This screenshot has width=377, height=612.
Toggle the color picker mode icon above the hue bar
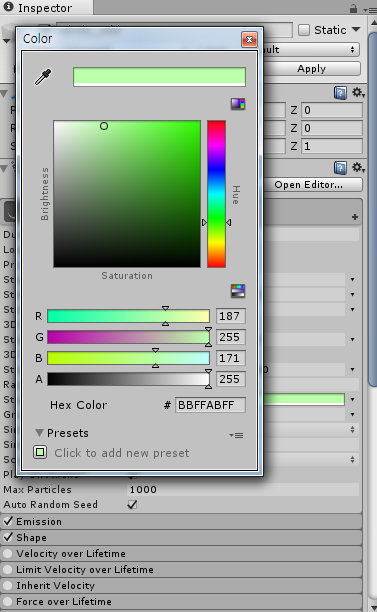pos(238,104)
